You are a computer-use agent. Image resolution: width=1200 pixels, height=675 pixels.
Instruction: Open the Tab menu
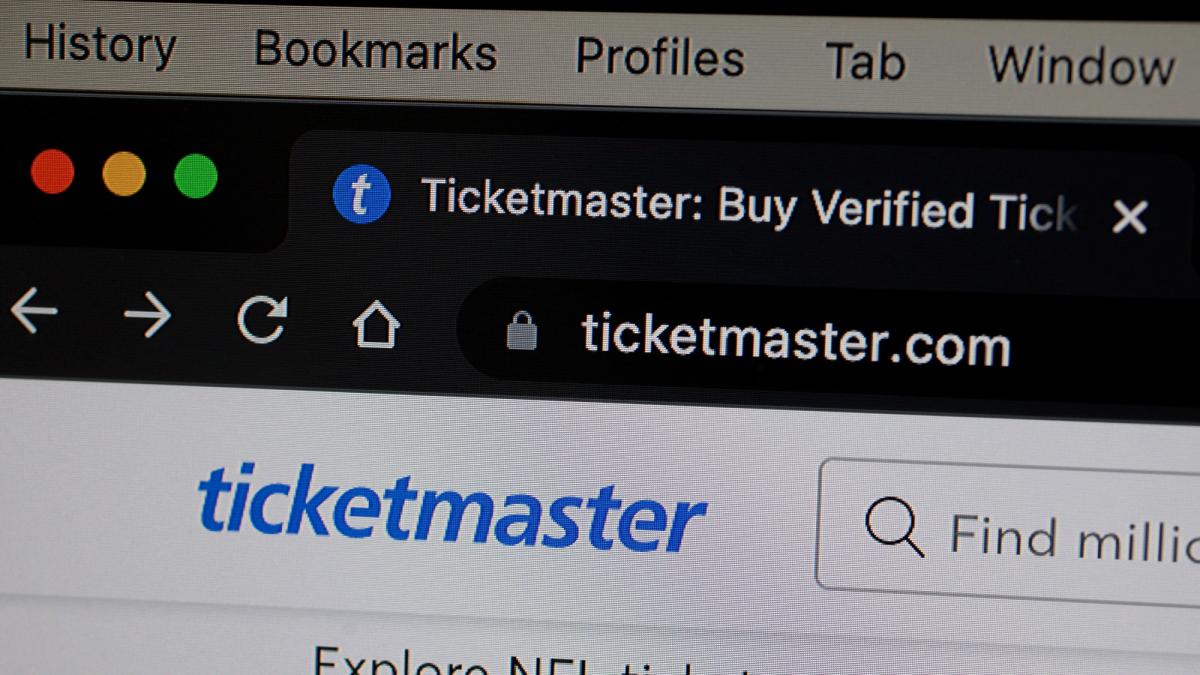point(865,61)
